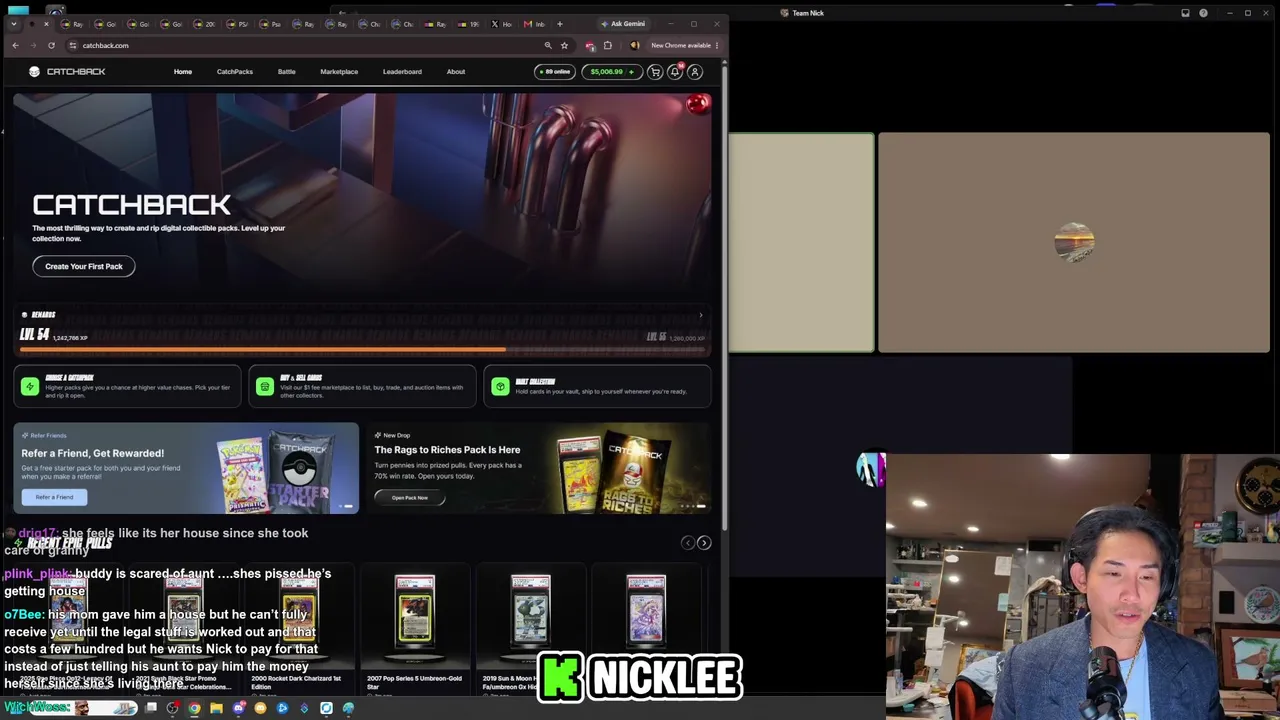
Task: Click the sunset avatar tile in Team Nick window
Action: pos(1074,243)
